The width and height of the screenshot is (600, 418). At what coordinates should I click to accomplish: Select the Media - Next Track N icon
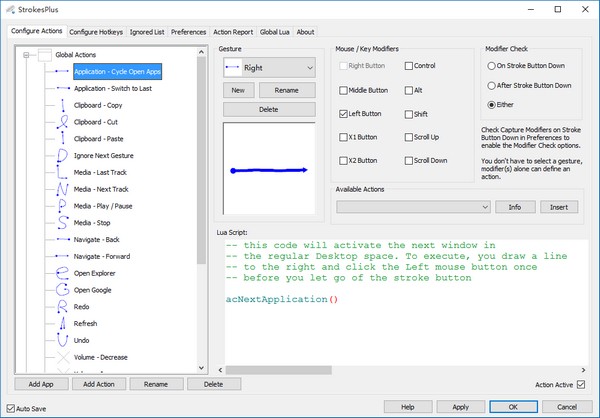click(x=62, y=189)
